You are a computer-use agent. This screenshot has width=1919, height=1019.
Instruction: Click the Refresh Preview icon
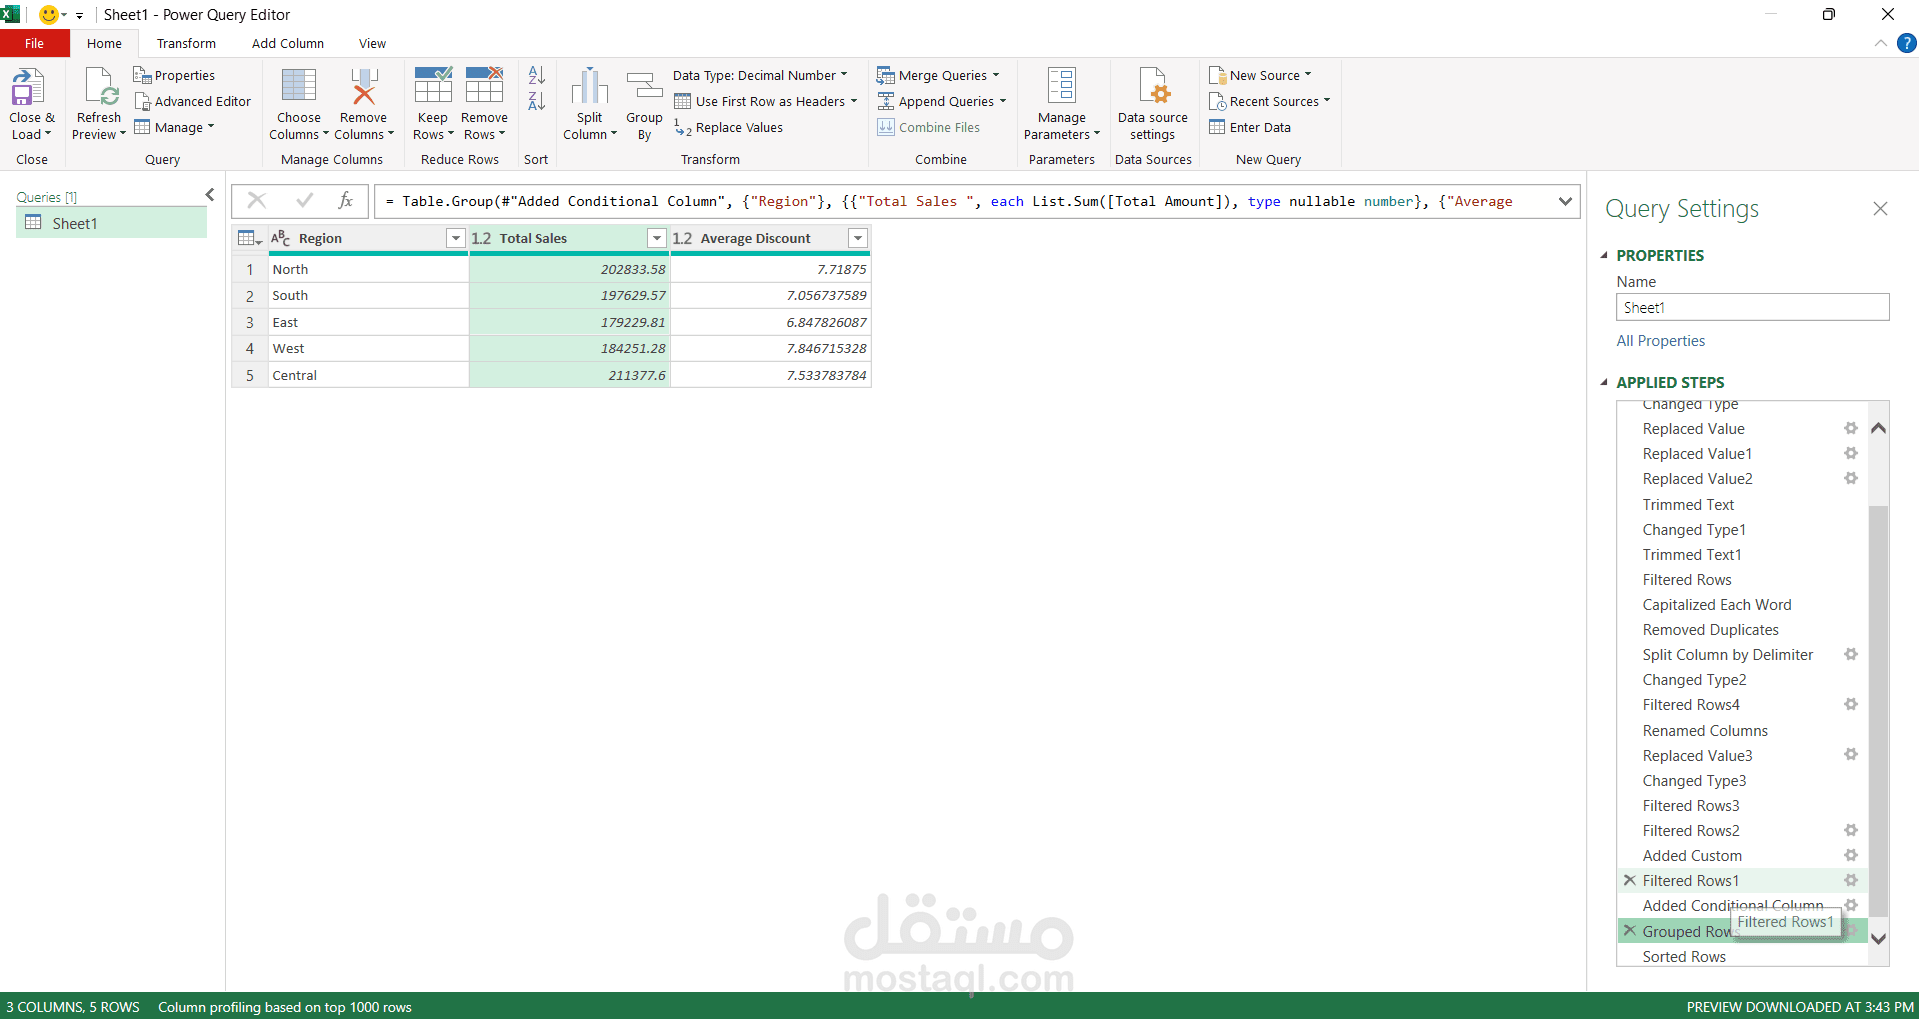pyautogui.click(x=101, y=87)
